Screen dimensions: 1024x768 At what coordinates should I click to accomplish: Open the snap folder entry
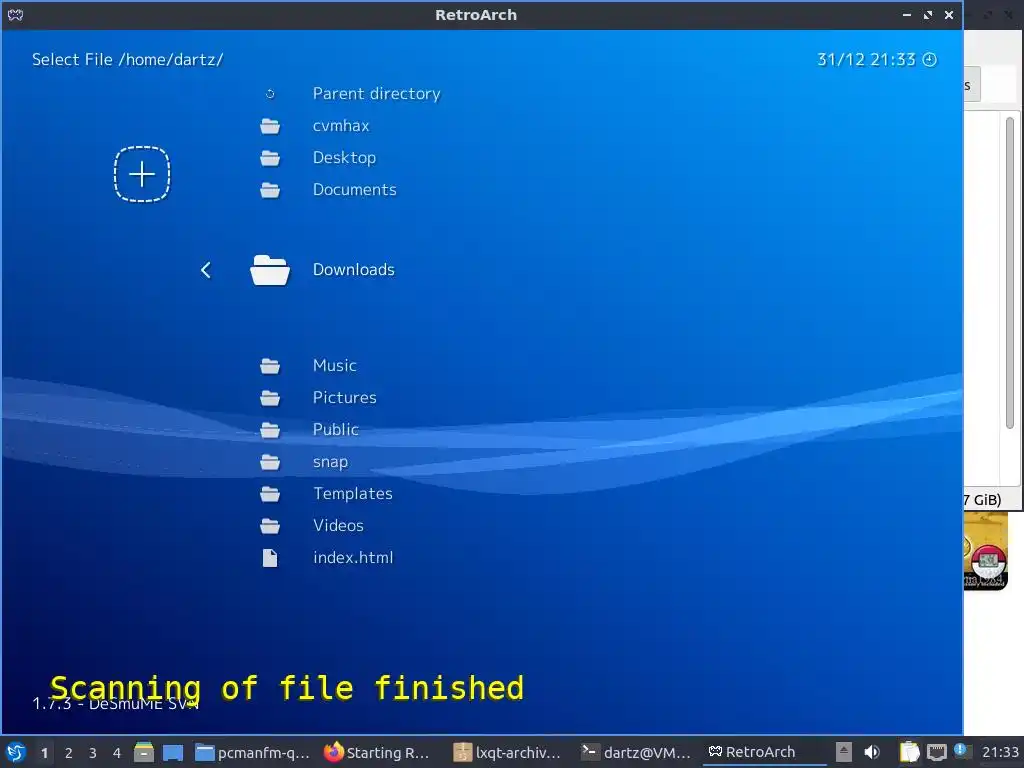coord(330,462)
